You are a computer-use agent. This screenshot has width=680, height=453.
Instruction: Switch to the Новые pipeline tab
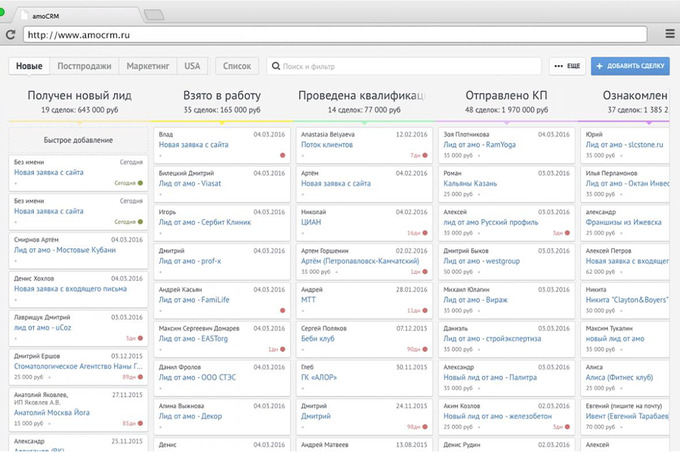29,66
